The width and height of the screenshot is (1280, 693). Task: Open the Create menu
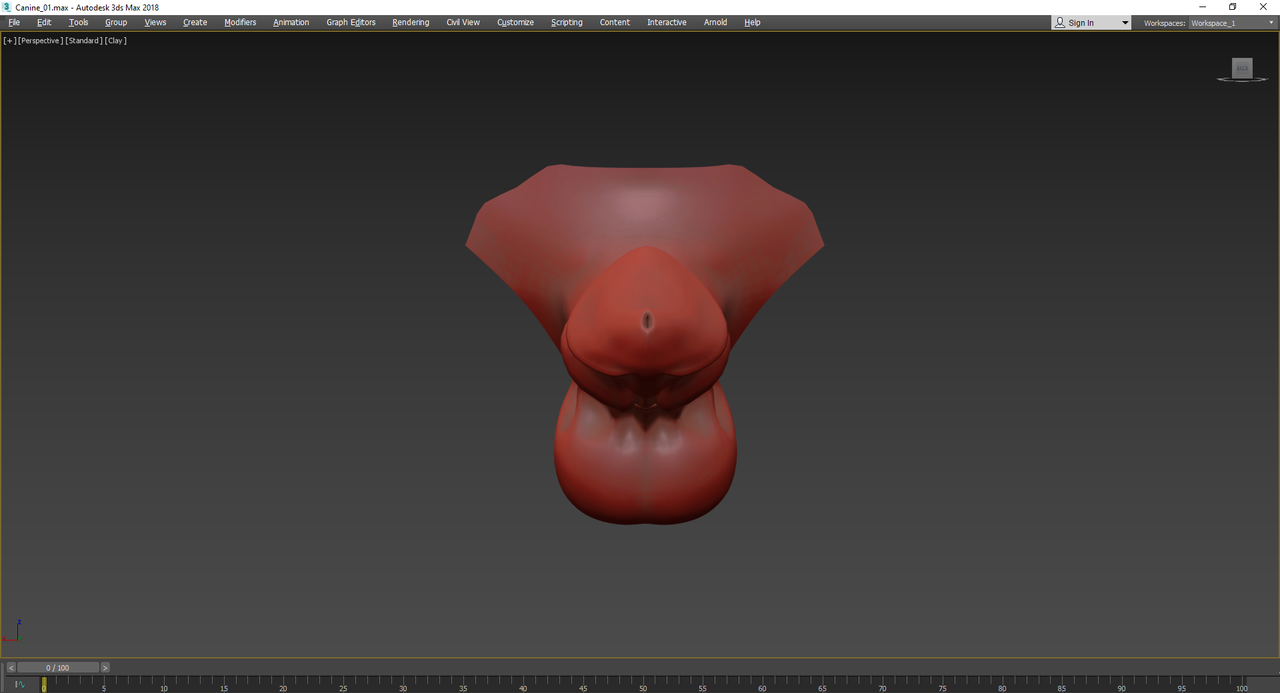[195, 22]
